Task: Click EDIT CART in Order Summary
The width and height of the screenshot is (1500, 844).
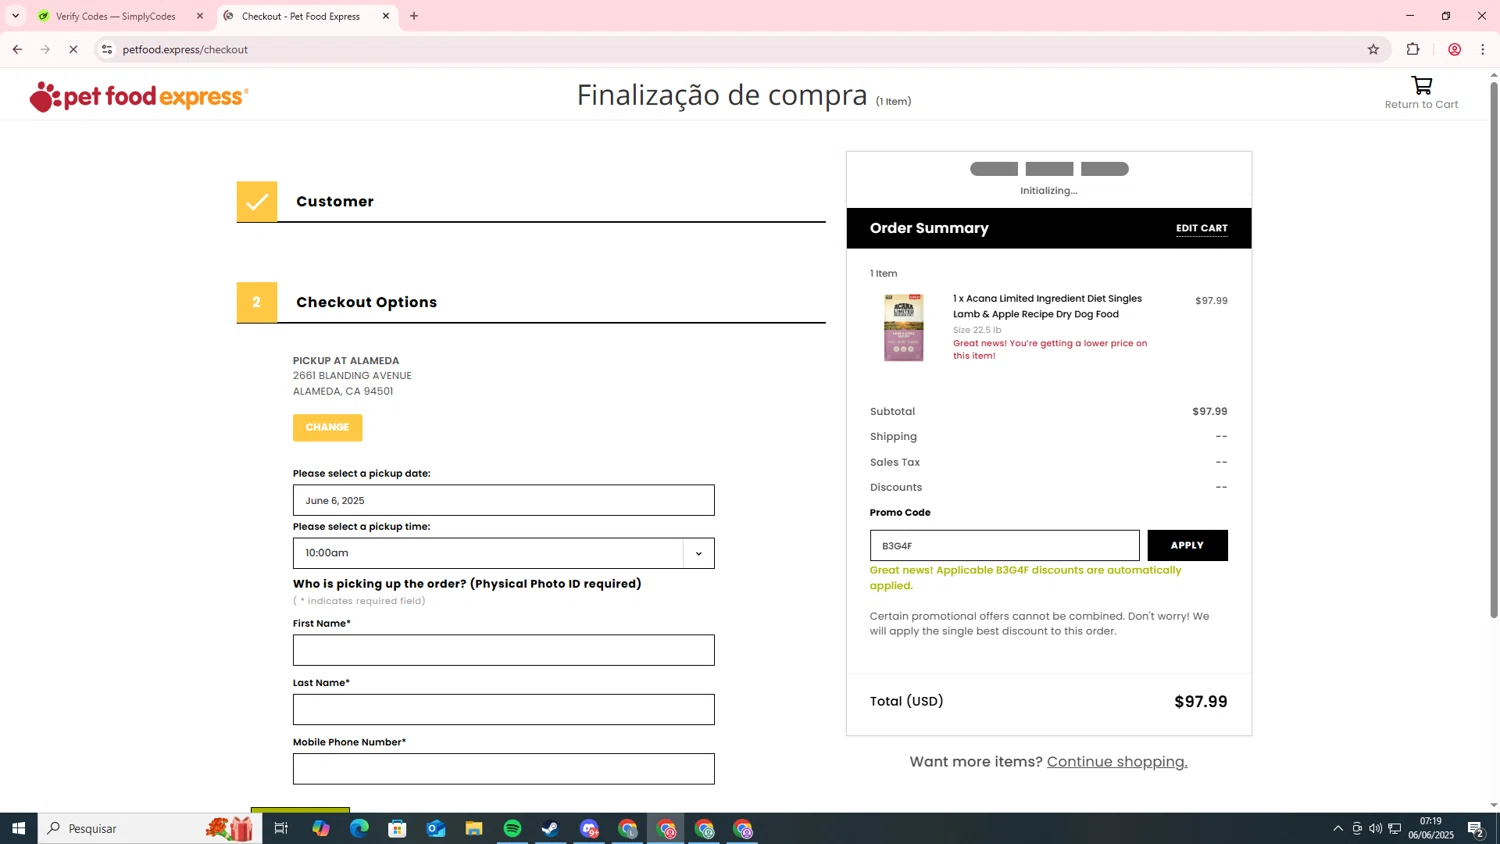Action: pyautogui.click(x=1201, y=228)
